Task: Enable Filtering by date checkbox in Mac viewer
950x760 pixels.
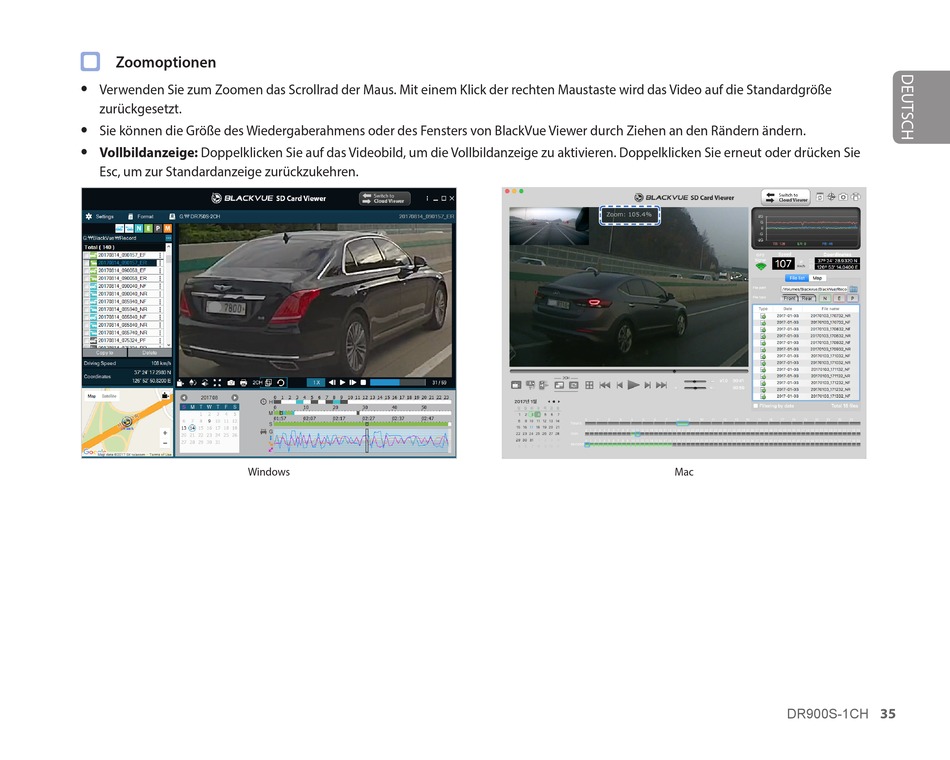Action: (756, 406)
